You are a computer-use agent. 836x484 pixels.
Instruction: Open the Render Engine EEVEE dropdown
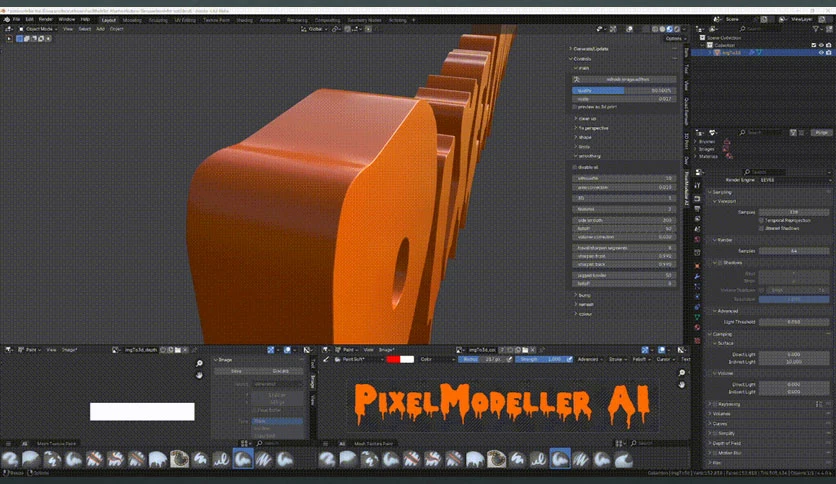pos(794,180)
